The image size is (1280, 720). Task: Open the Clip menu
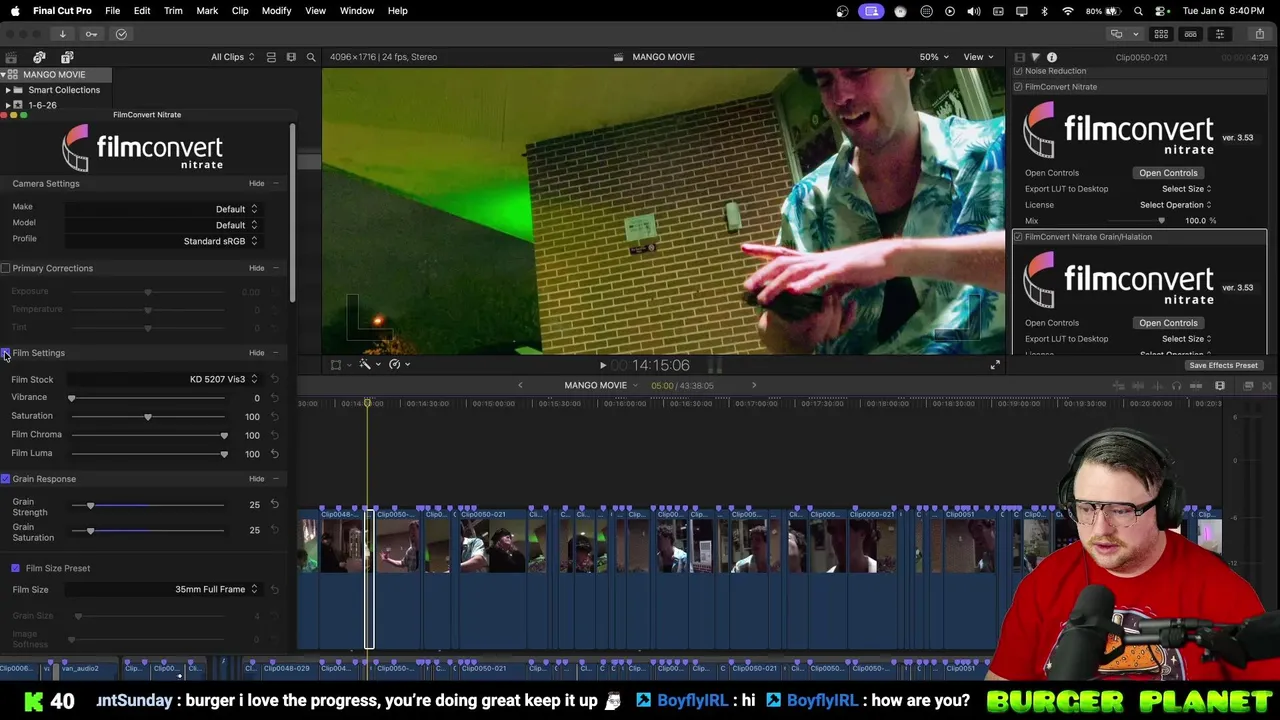[x=240, y=11]
